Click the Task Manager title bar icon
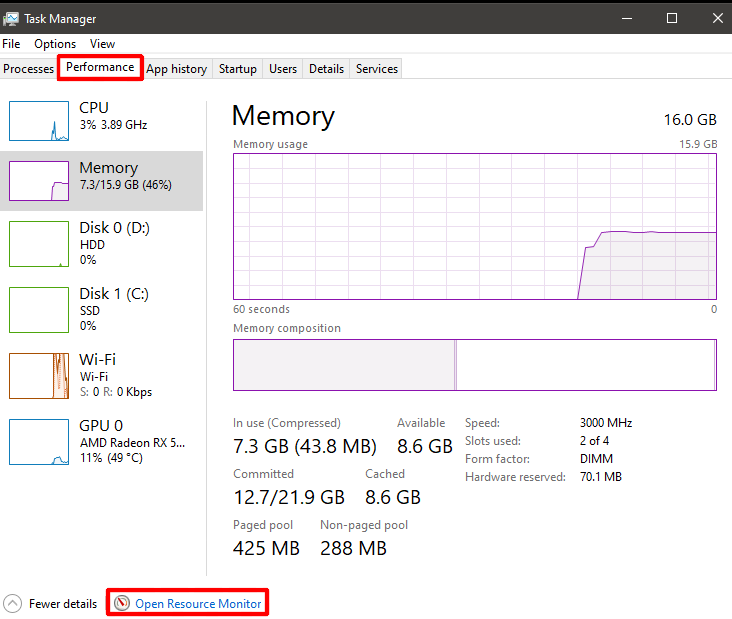The width and height of the screenshot is (732, 619). click(11, 18)
